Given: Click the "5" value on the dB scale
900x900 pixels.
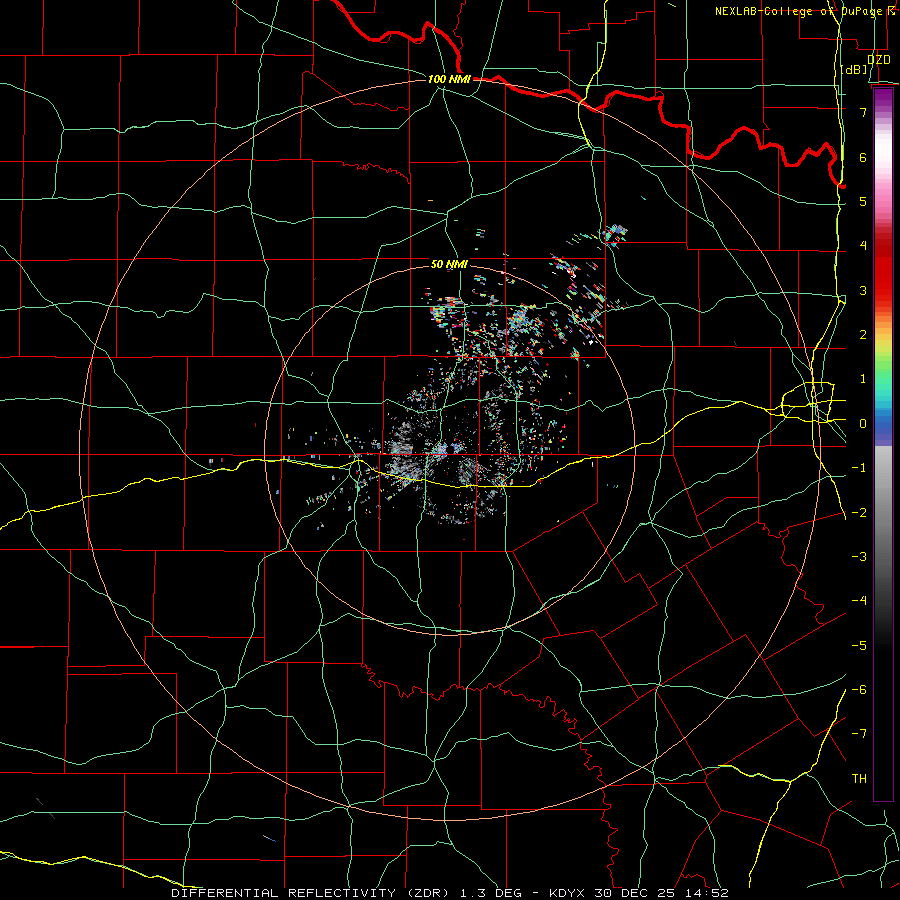Looking at the screenshot, I should [x=863, y=201].
